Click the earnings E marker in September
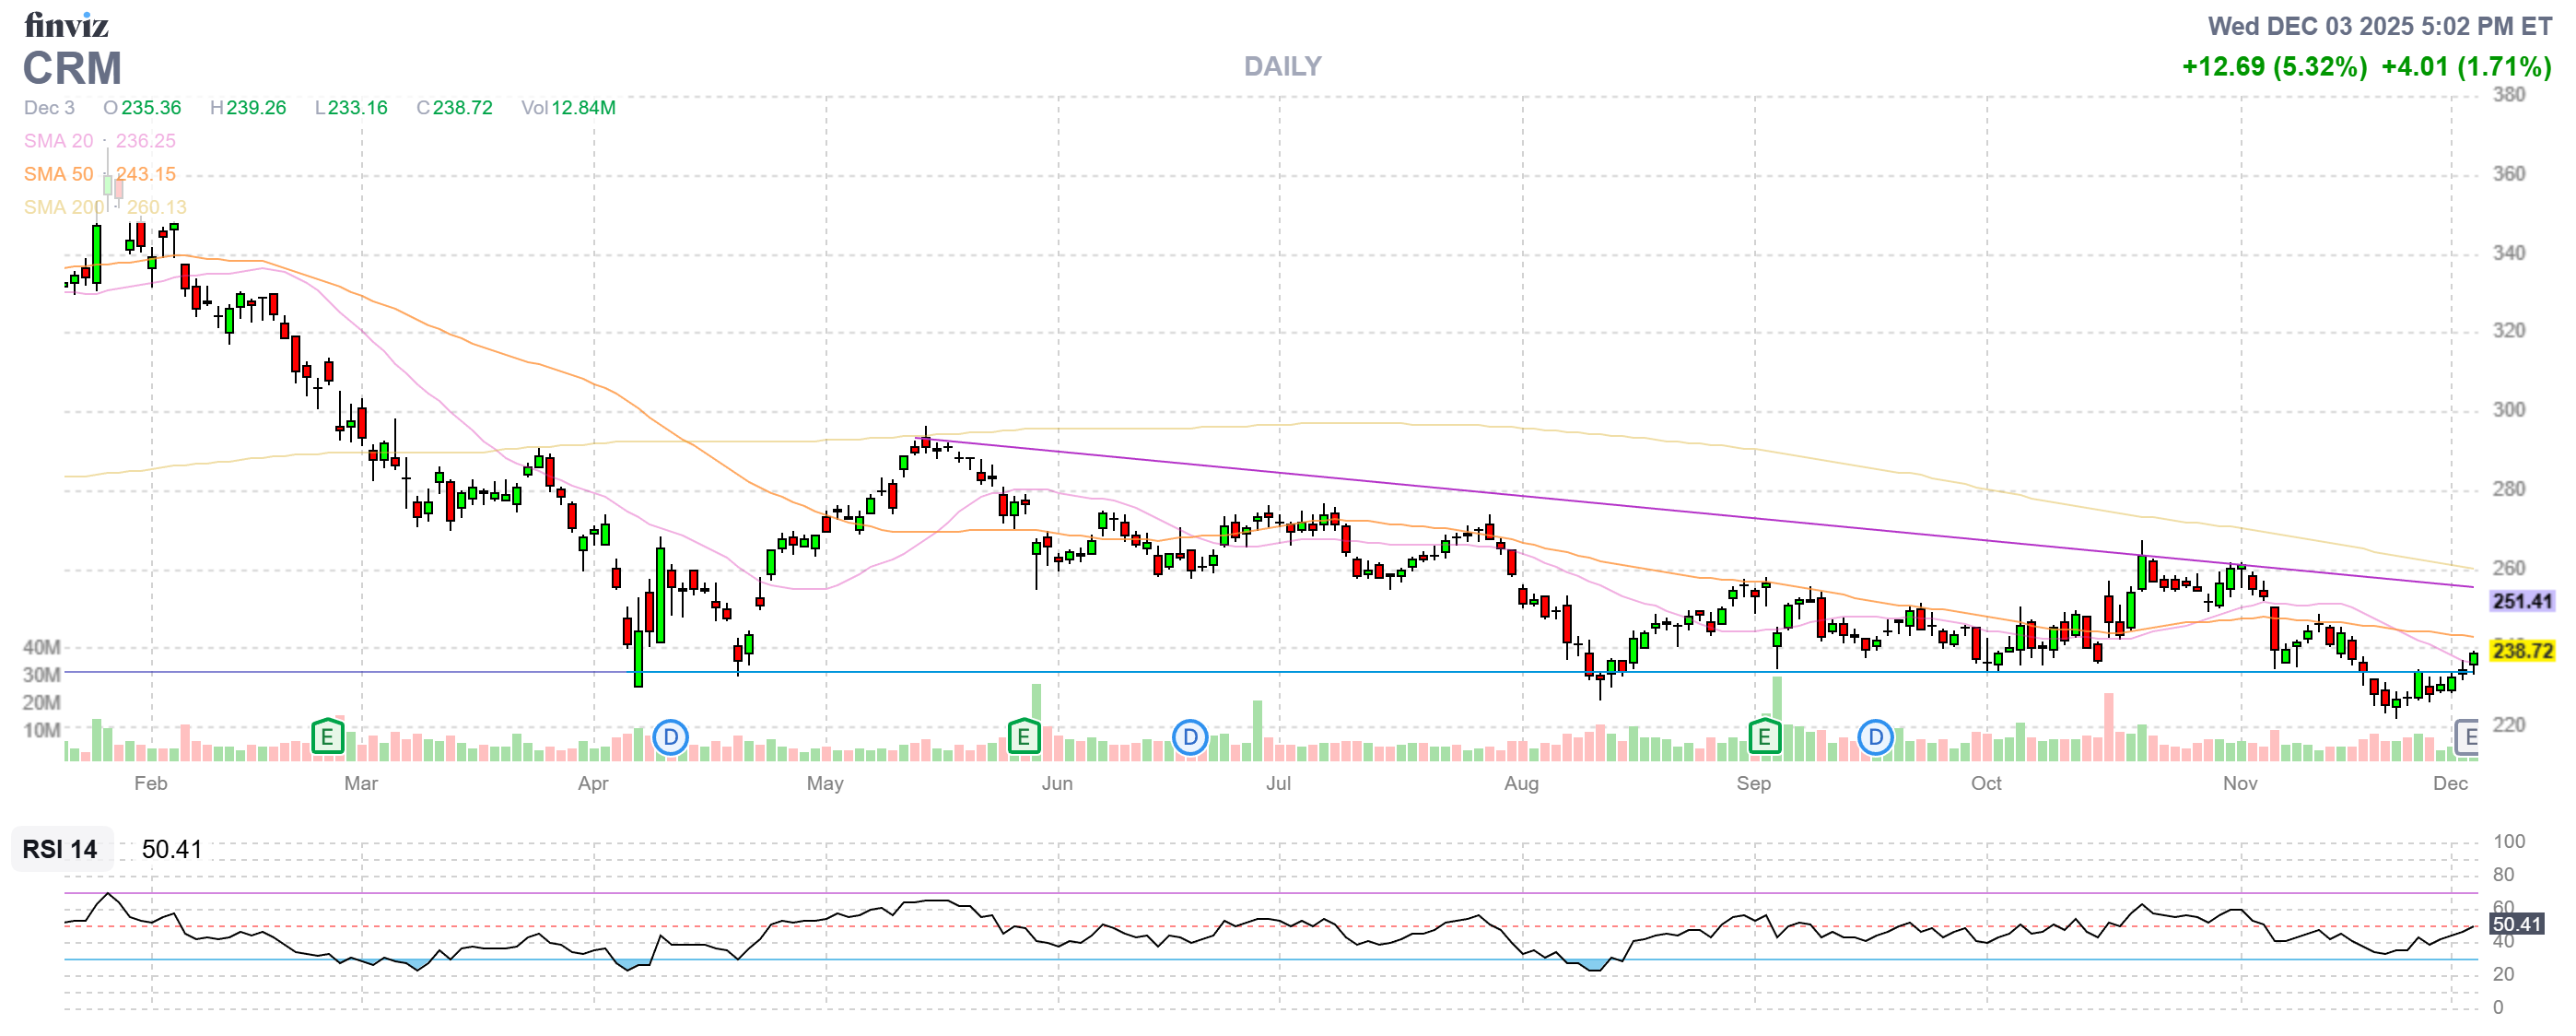Image resolution: width=2576 pixels, height=1036 pixels. pos(1764,738)
